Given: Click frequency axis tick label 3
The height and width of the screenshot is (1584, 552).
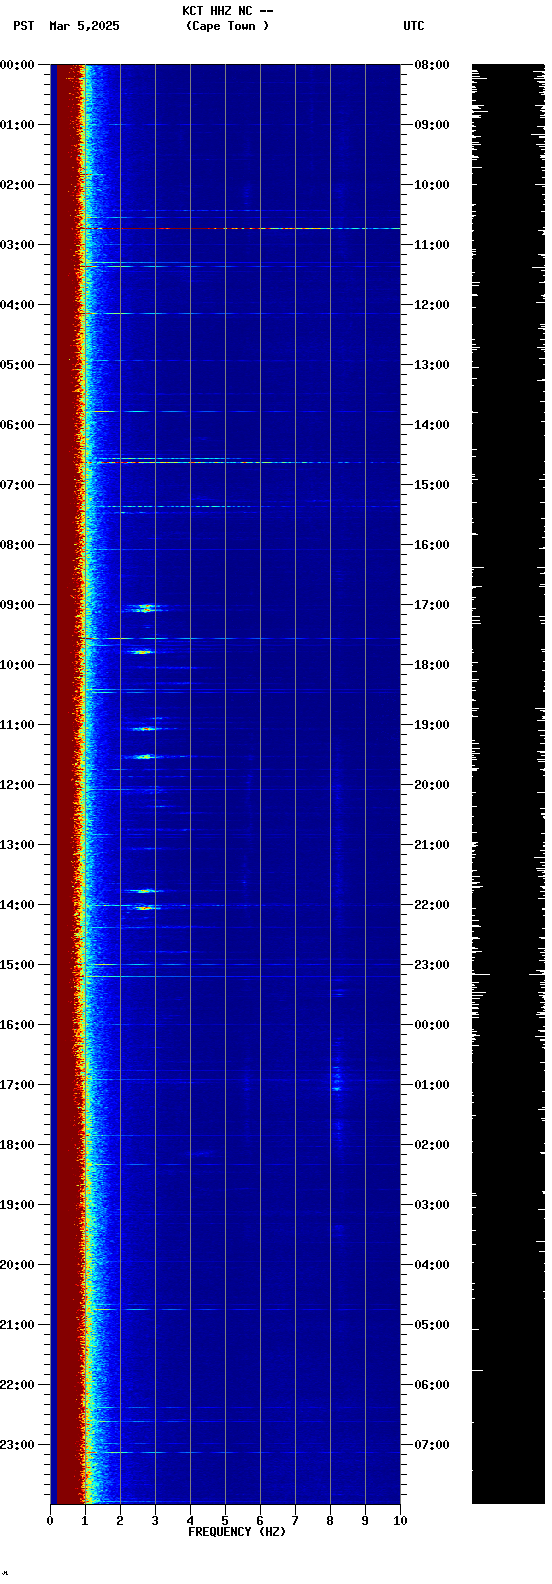Looking at the screenshot, I should [x=155, y=1521].
